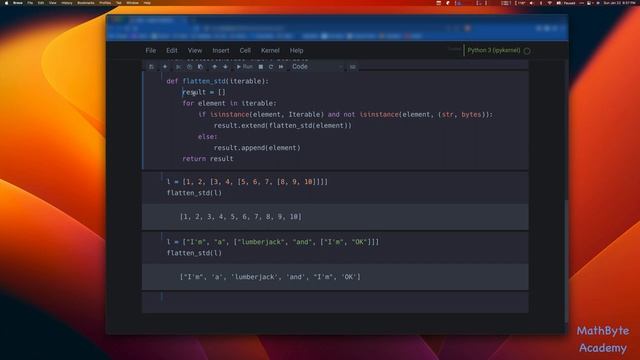Open the Kernel menu
This screenshot has height=360, width=640.
pyautogui.click(x=270, y=51)
